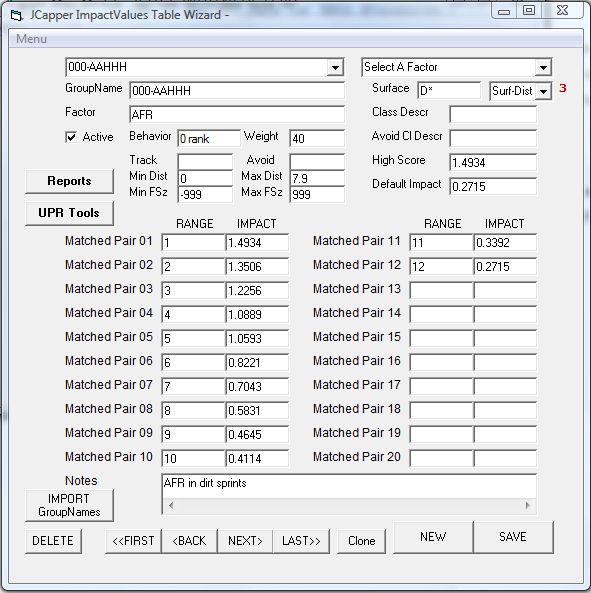
Task: Click Notes scrollbar right arrow
Action: 527,505
